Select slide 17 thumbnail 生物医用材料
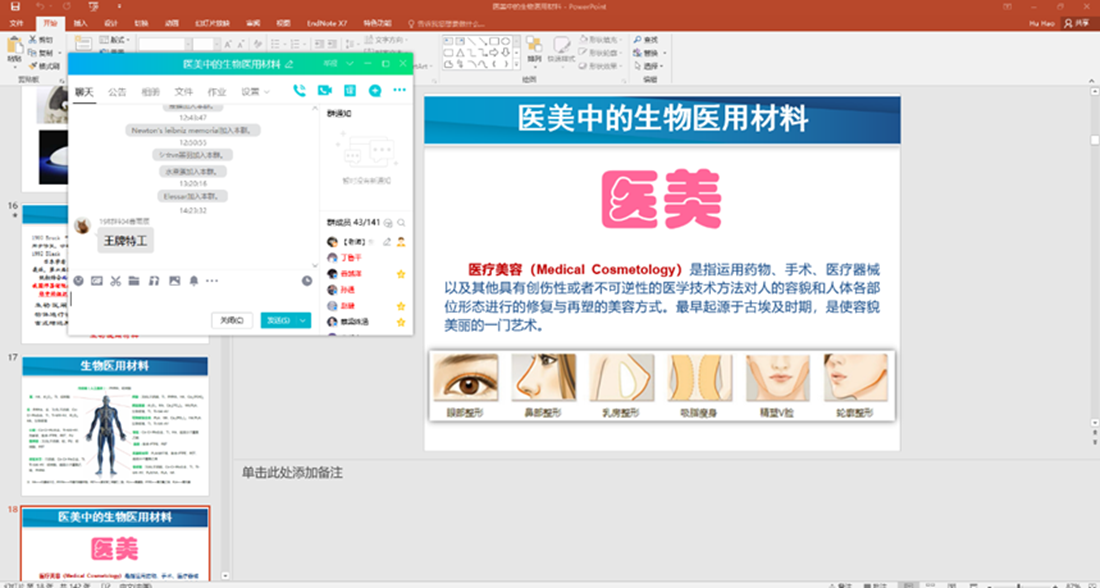The width and height of the screenshot is (1100, 588). tap(115, 425)
